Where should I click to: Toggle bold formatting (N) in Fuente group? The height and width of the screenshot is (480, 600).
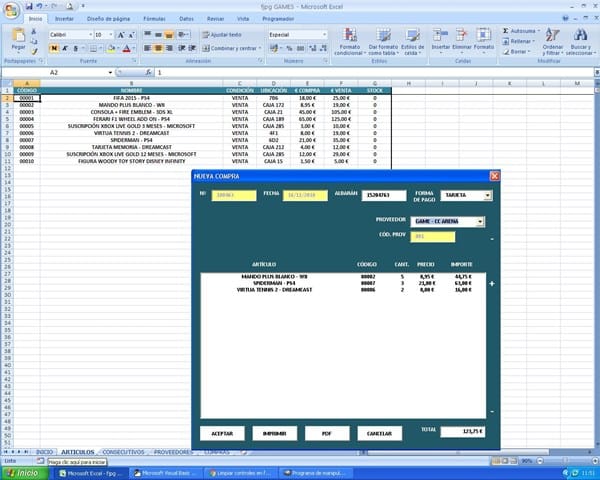click(x=54, y=48)
